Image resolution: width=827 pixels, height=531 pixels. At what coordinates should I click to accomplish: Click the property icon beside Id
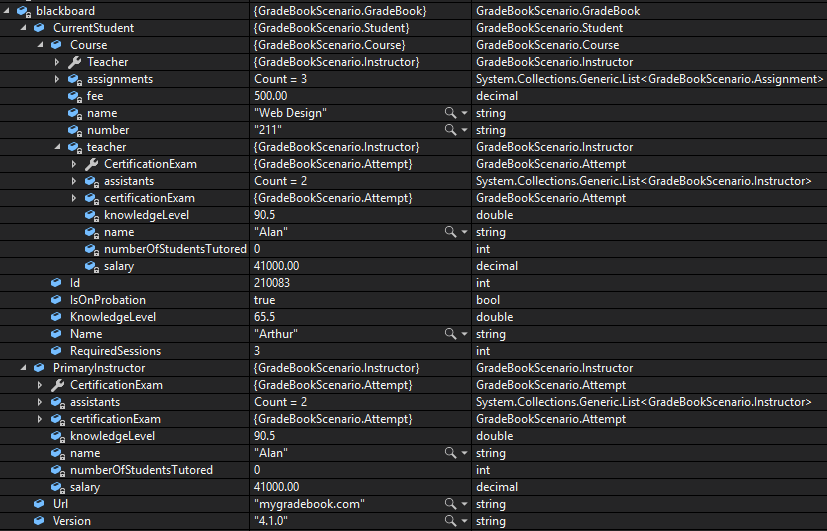pos(56,283)
